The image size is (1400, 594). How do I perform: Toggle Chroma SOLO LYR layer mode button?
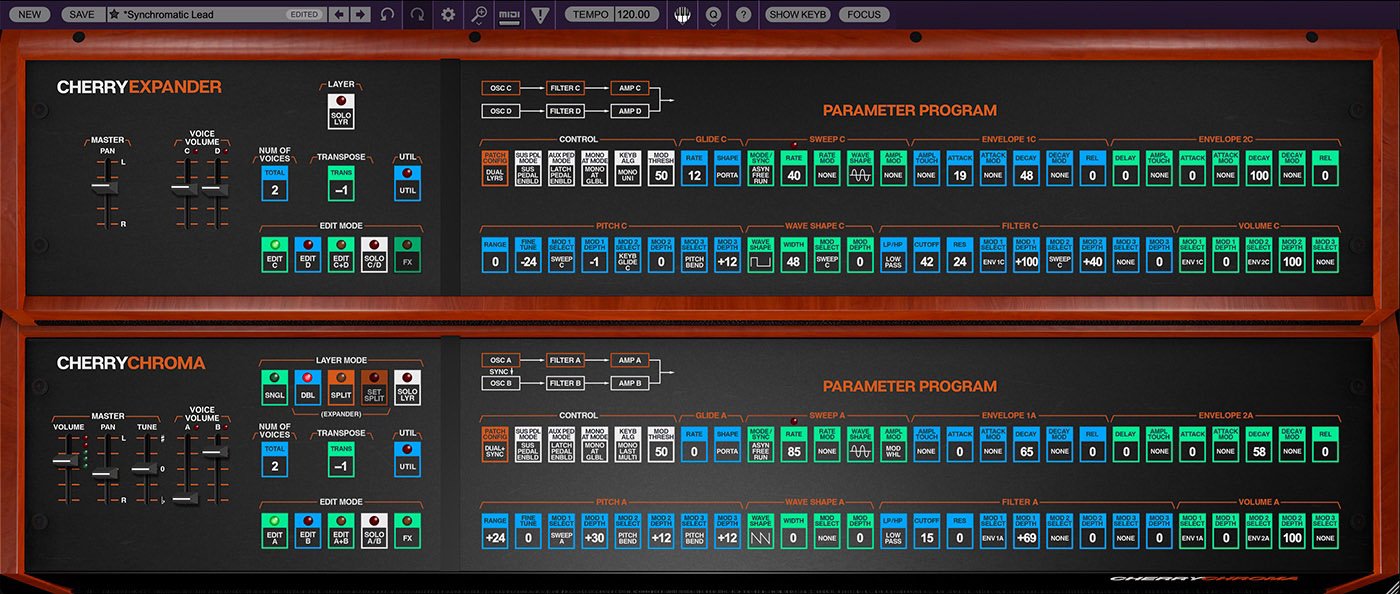point(407,386)
